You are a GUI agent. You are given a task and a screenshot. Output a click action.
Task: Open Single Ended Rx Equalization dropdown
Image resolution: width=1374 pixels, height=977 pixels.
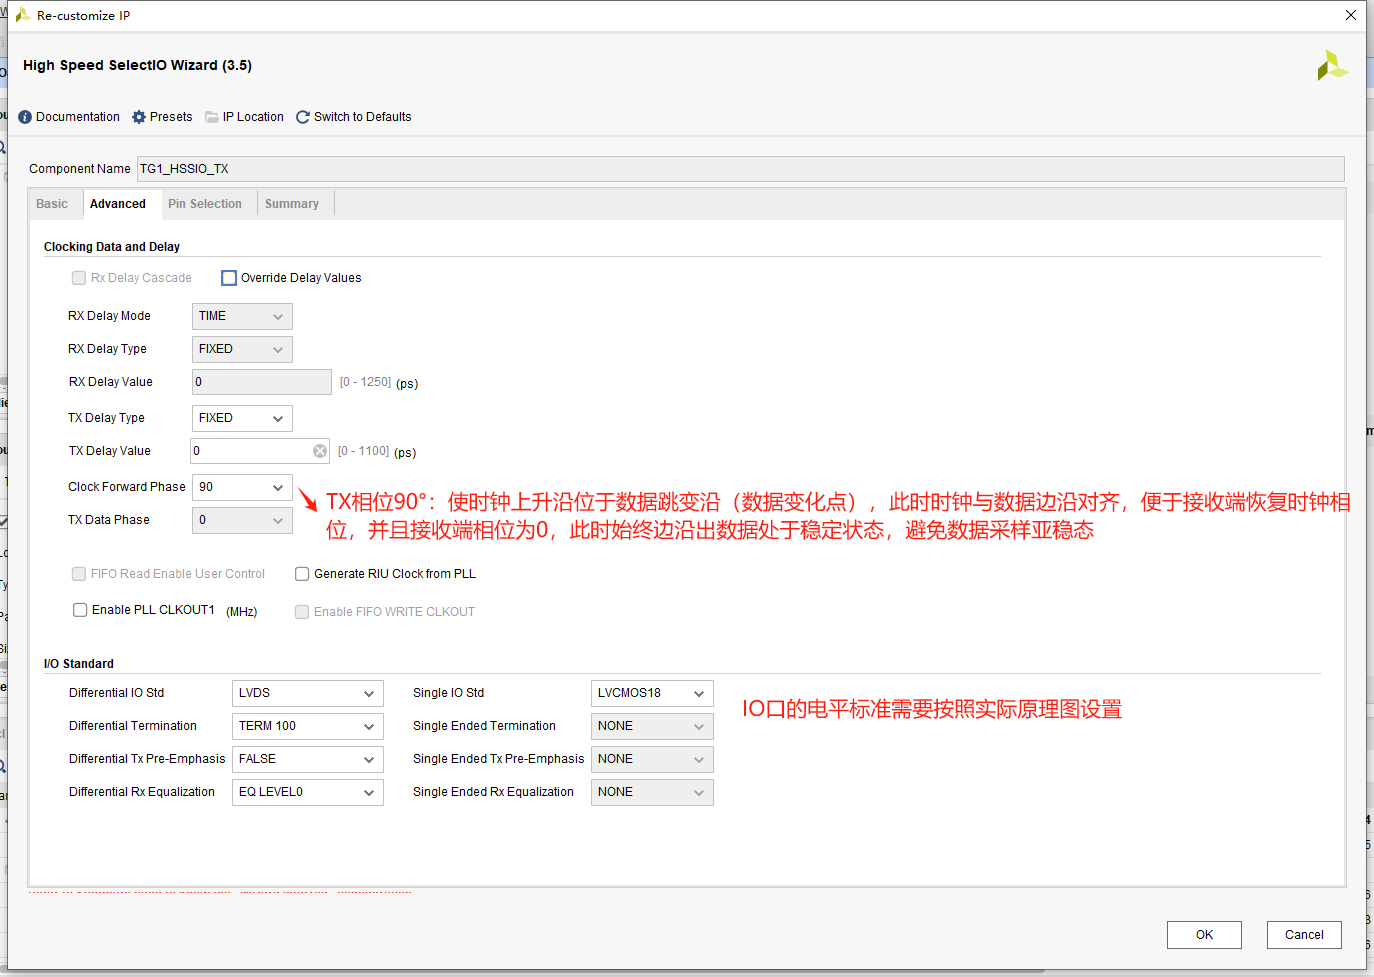[652, 792]
